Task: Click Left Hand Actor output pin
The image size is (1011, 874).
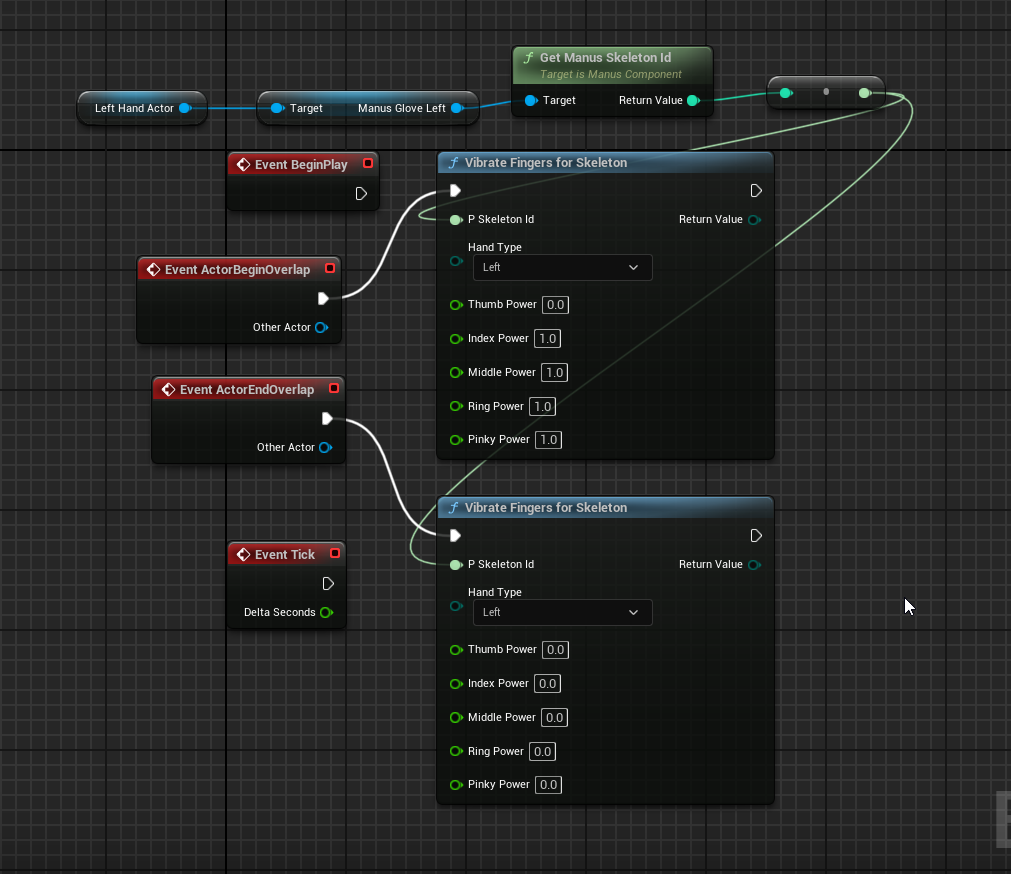Action: pyautogui.click(x=185, y=108)
